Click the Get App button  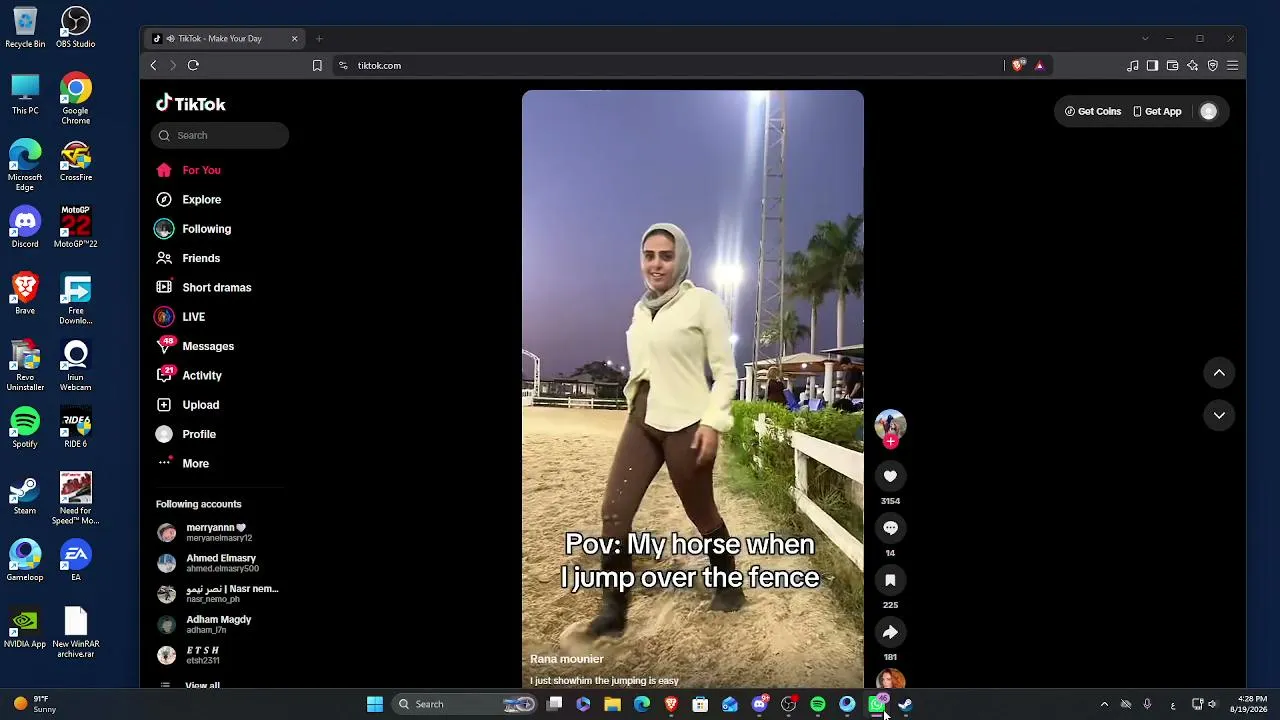click(x=1157, y=111)
